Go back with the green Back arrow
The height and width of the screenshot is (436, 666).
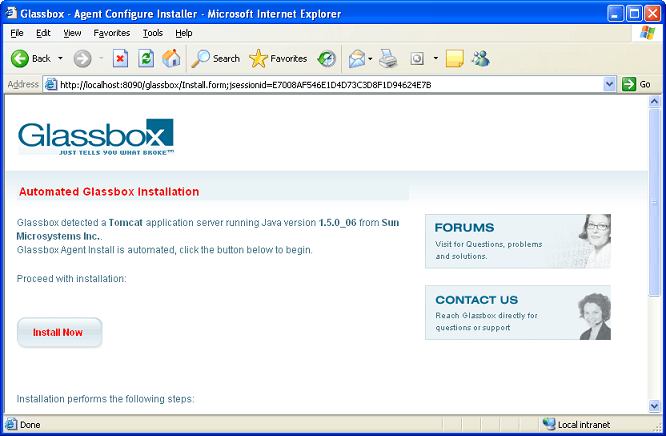[31, 59]
